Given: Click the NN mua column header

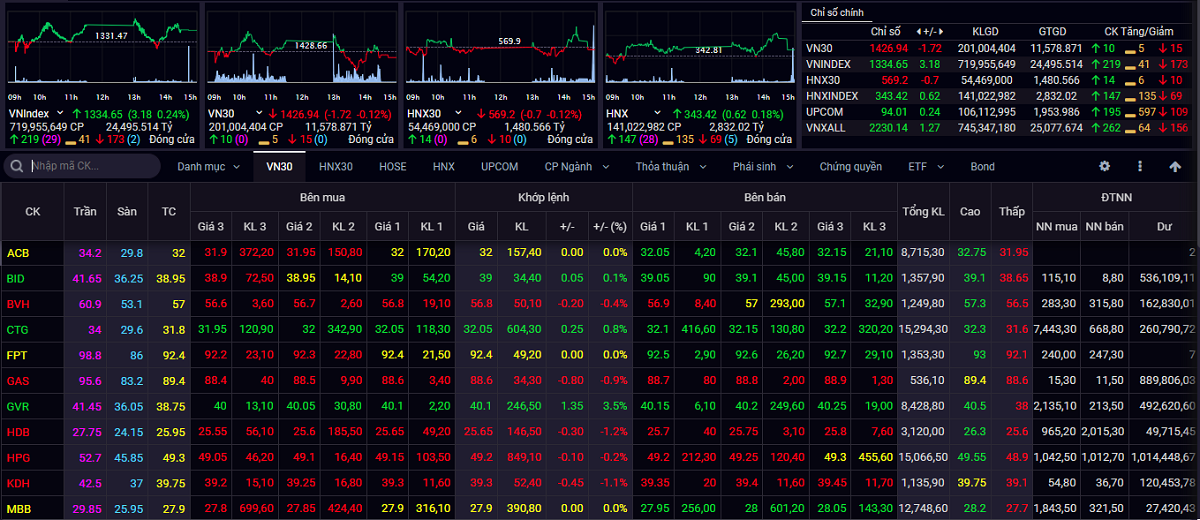Looking at the screenshot, I should (1057, 226).
